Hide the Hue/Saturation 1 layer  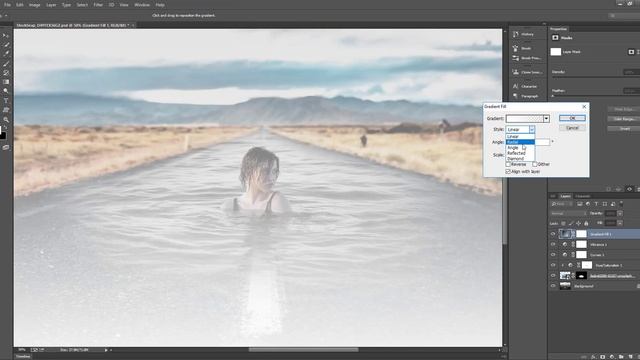click(553, 265)
